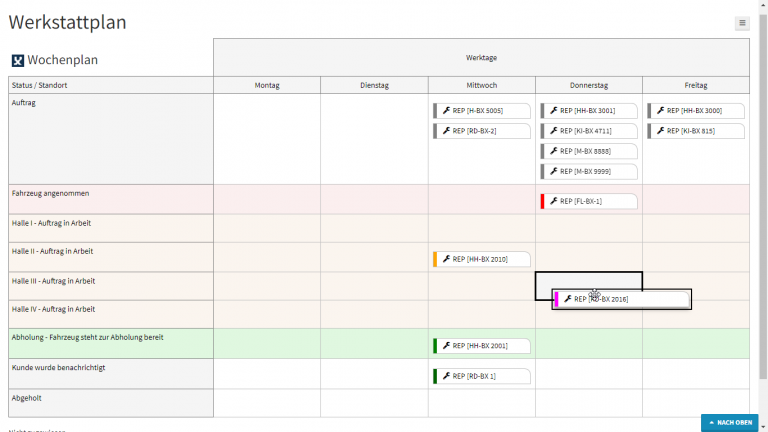Select Halle I - Auftrag in Arbeit label
The image size is (768, 432).
pos(51,223)
